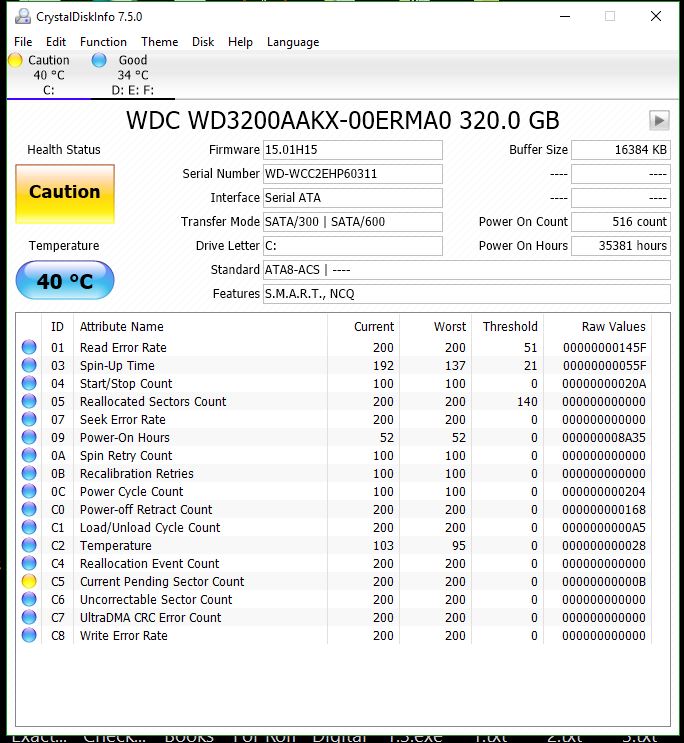Click raw value 00000000000B
This screenshot has height=743, width=684.
click(604, 581)
